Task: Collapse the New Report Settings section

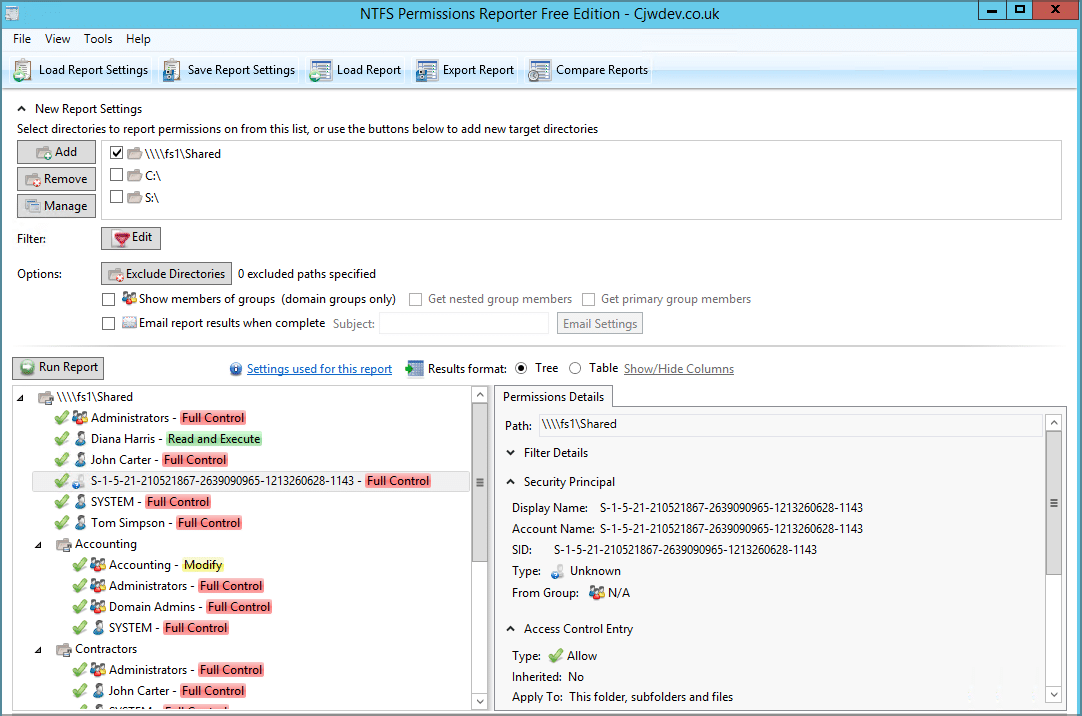Action: [x=22, y=109]
